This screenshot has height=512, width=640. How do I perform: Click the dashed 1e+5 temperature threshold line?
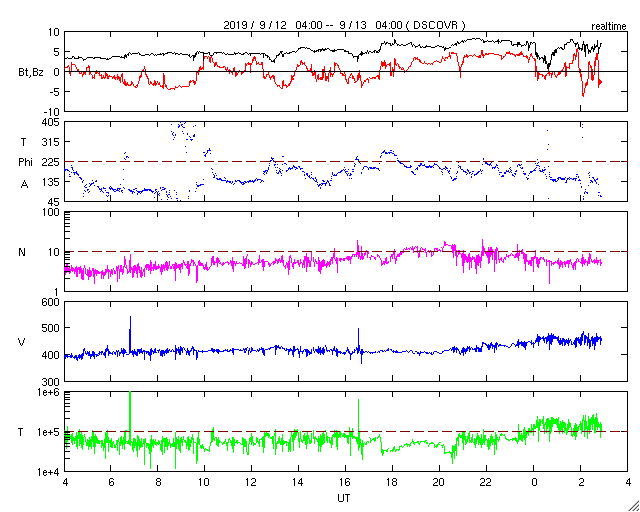point(346,432)
